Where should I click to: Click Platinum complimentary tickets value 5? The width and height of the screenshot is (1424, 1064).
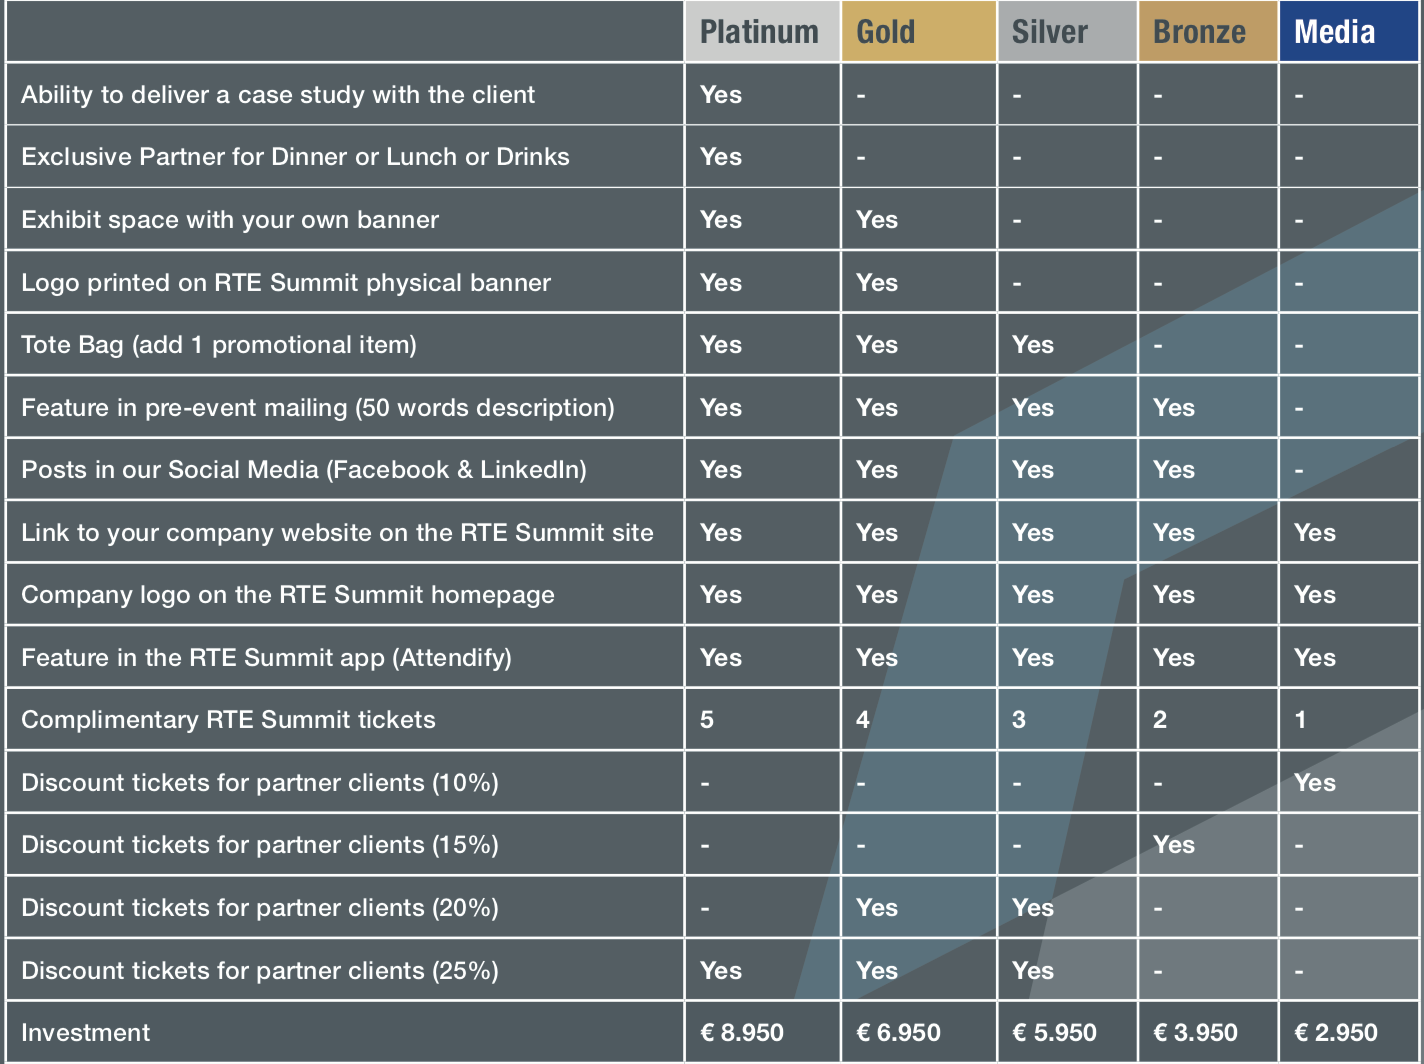click(x=707, y=720)
